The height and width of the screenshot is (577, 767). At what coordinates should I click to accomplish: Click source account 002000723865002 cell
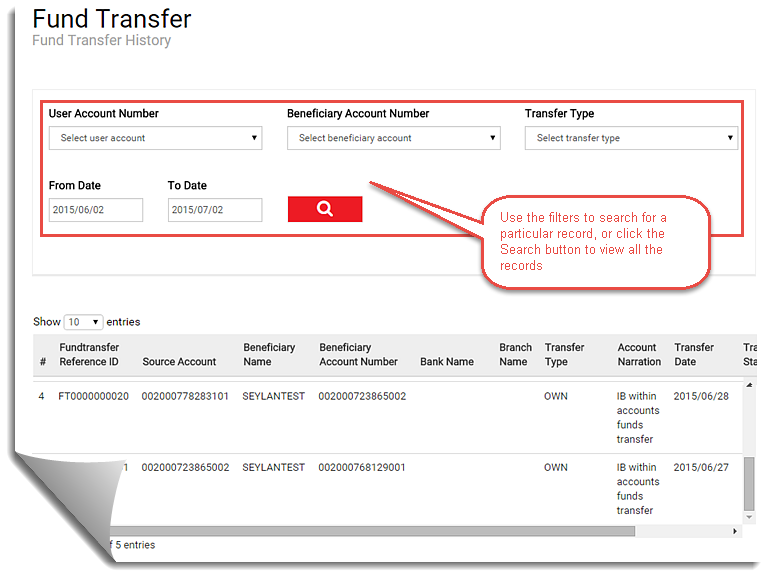pos(185,468)
